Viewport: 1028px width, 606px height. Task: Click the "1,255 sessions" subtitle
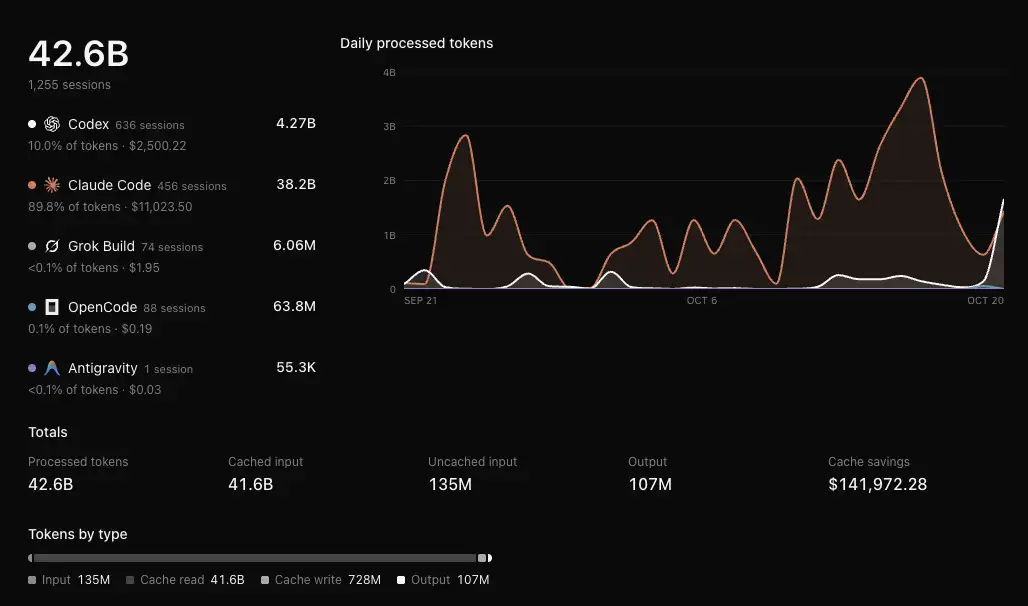pyautogui.click(x=69, y=85)
